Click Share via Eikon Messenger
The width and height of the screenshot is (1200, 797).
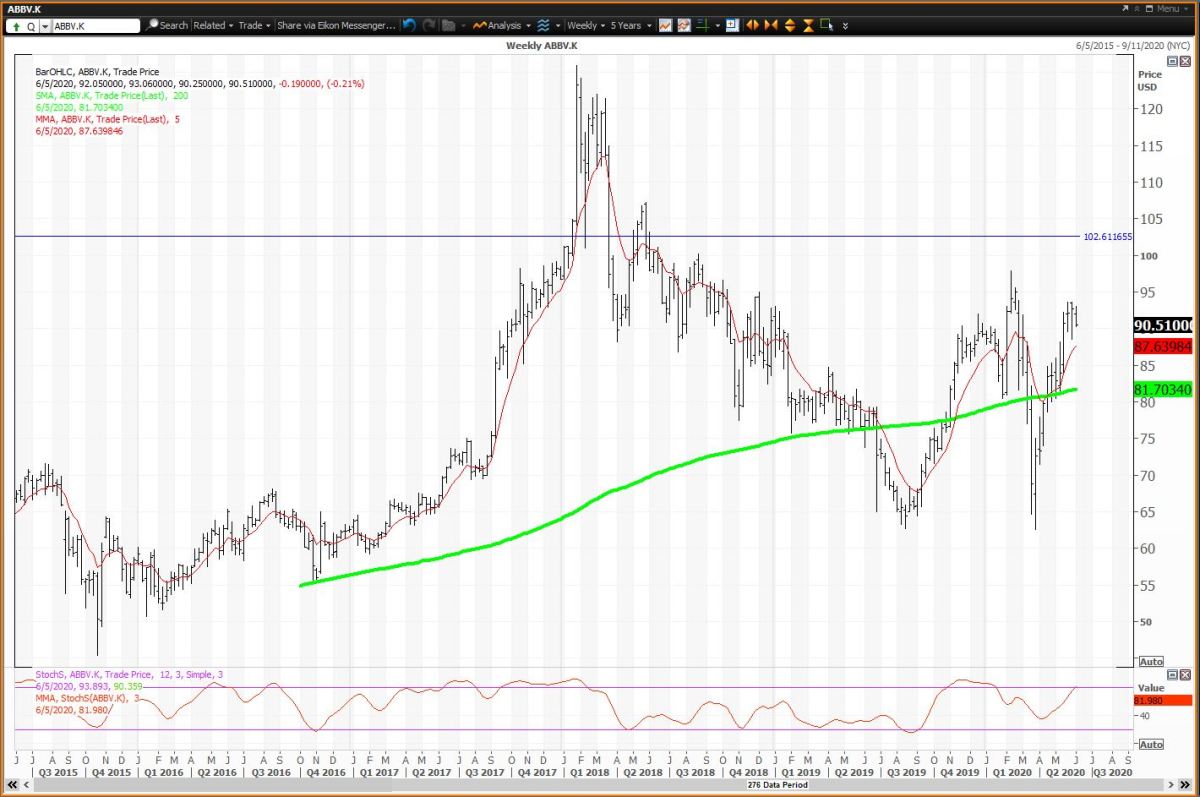[336, 25]
